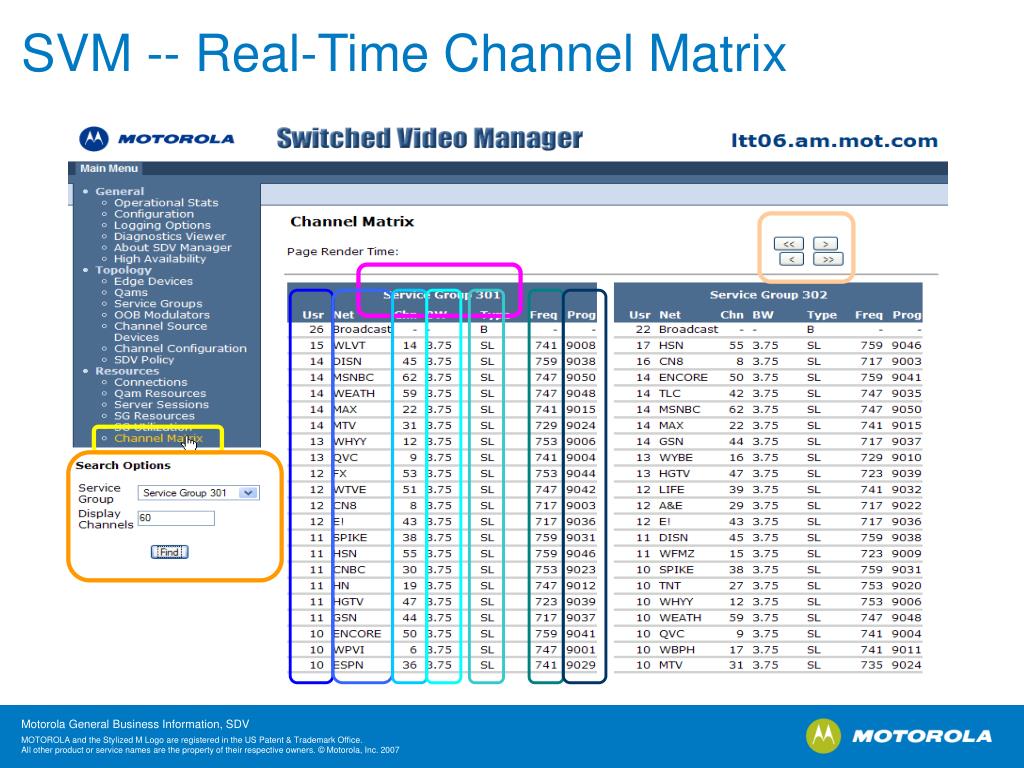This screenshot has width=1024, height=768.
Task: Open SG Resources
Action: 154,416
